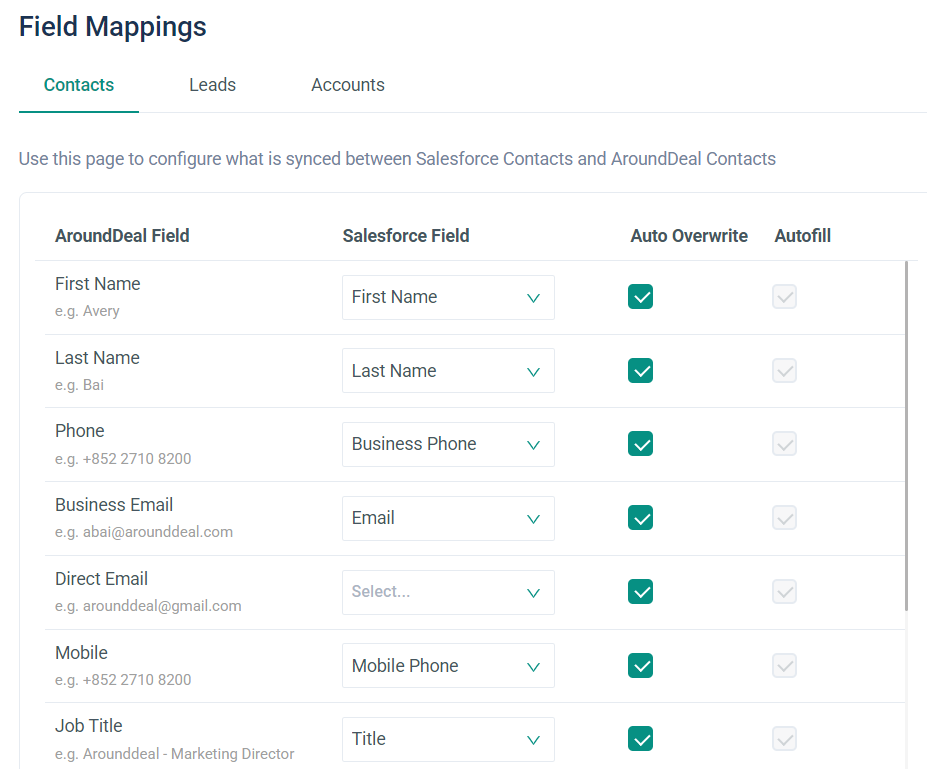Open the Accounts tab

[347, 85]
